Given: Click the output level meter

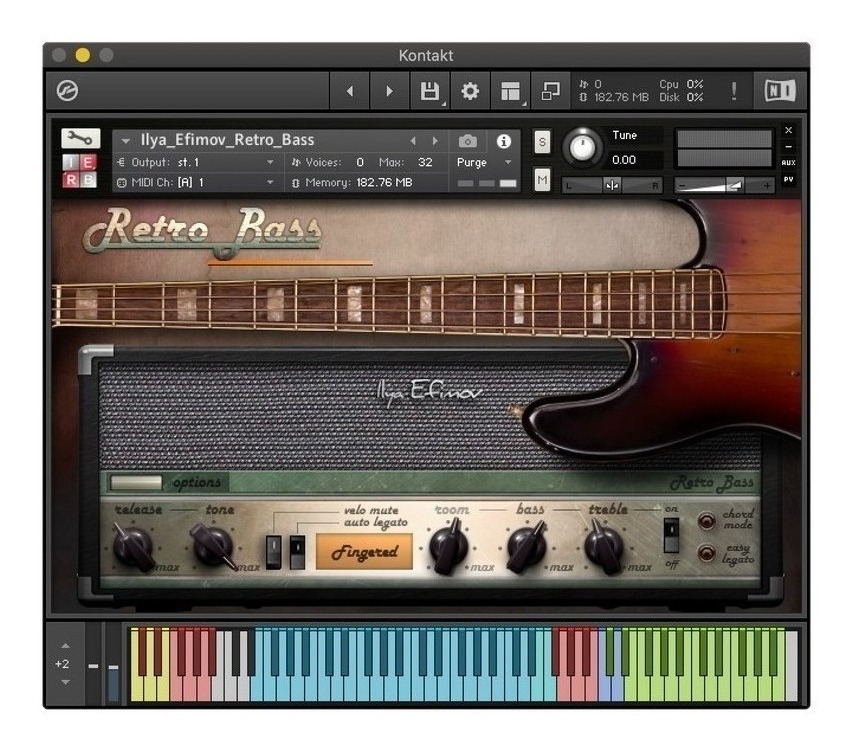Looking at the screenshot, I should (x=724, y=148).
